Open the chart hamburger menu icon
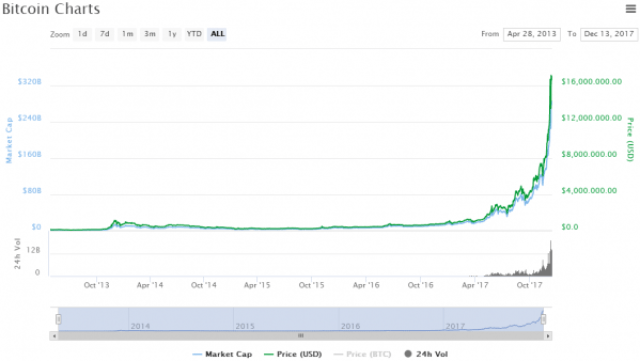This screenshot has width=640, height=361. [631, 8]
